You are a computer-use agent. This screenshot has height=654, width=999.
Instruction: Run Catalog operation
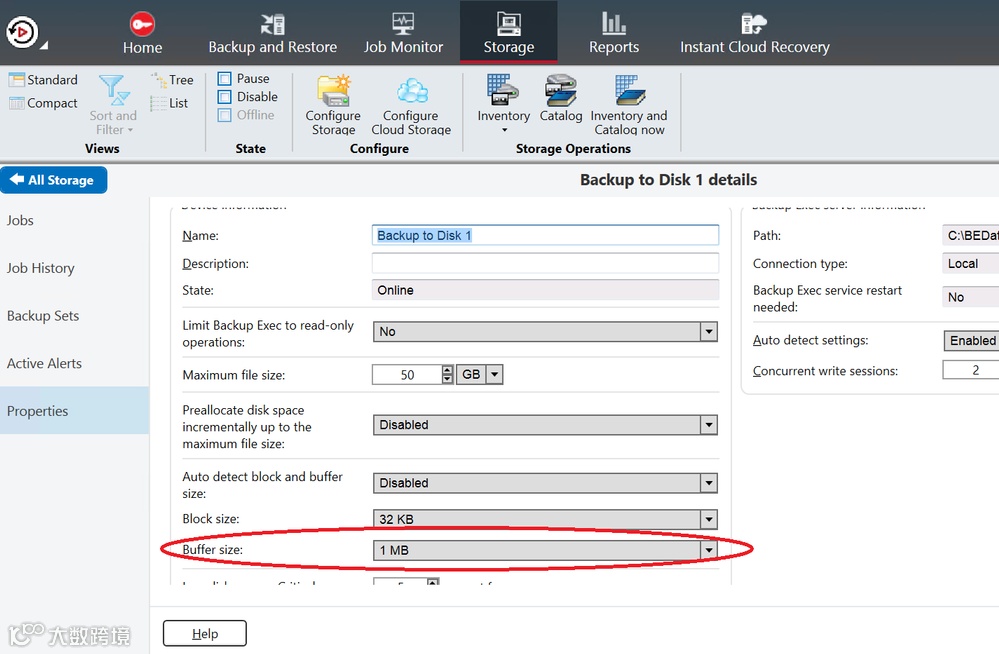point(561,99)
